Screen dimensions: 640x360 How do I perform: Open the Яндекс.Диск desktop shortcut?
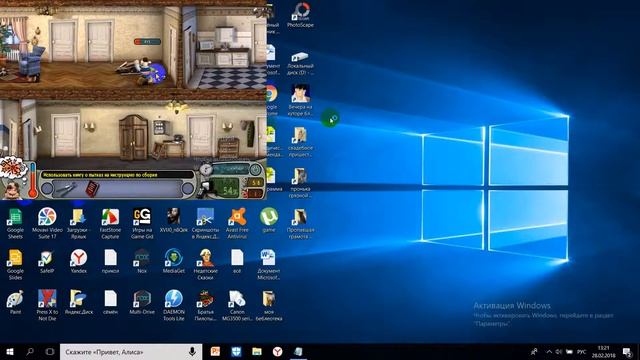(78, 302)
